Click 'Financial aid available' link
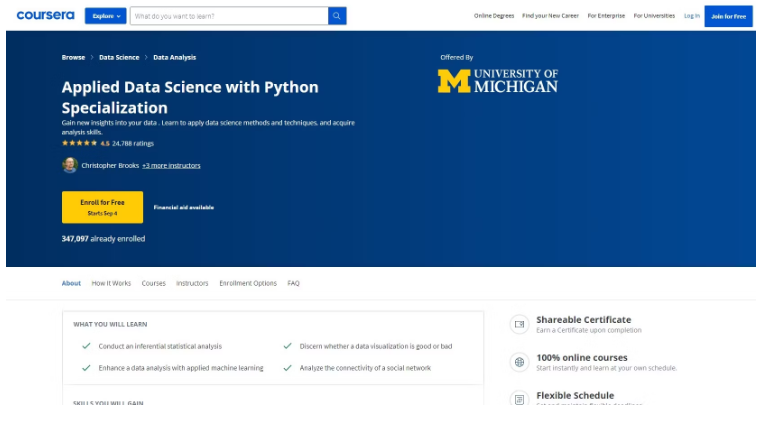This screenshot has width=766, height=435. (184, 207)
